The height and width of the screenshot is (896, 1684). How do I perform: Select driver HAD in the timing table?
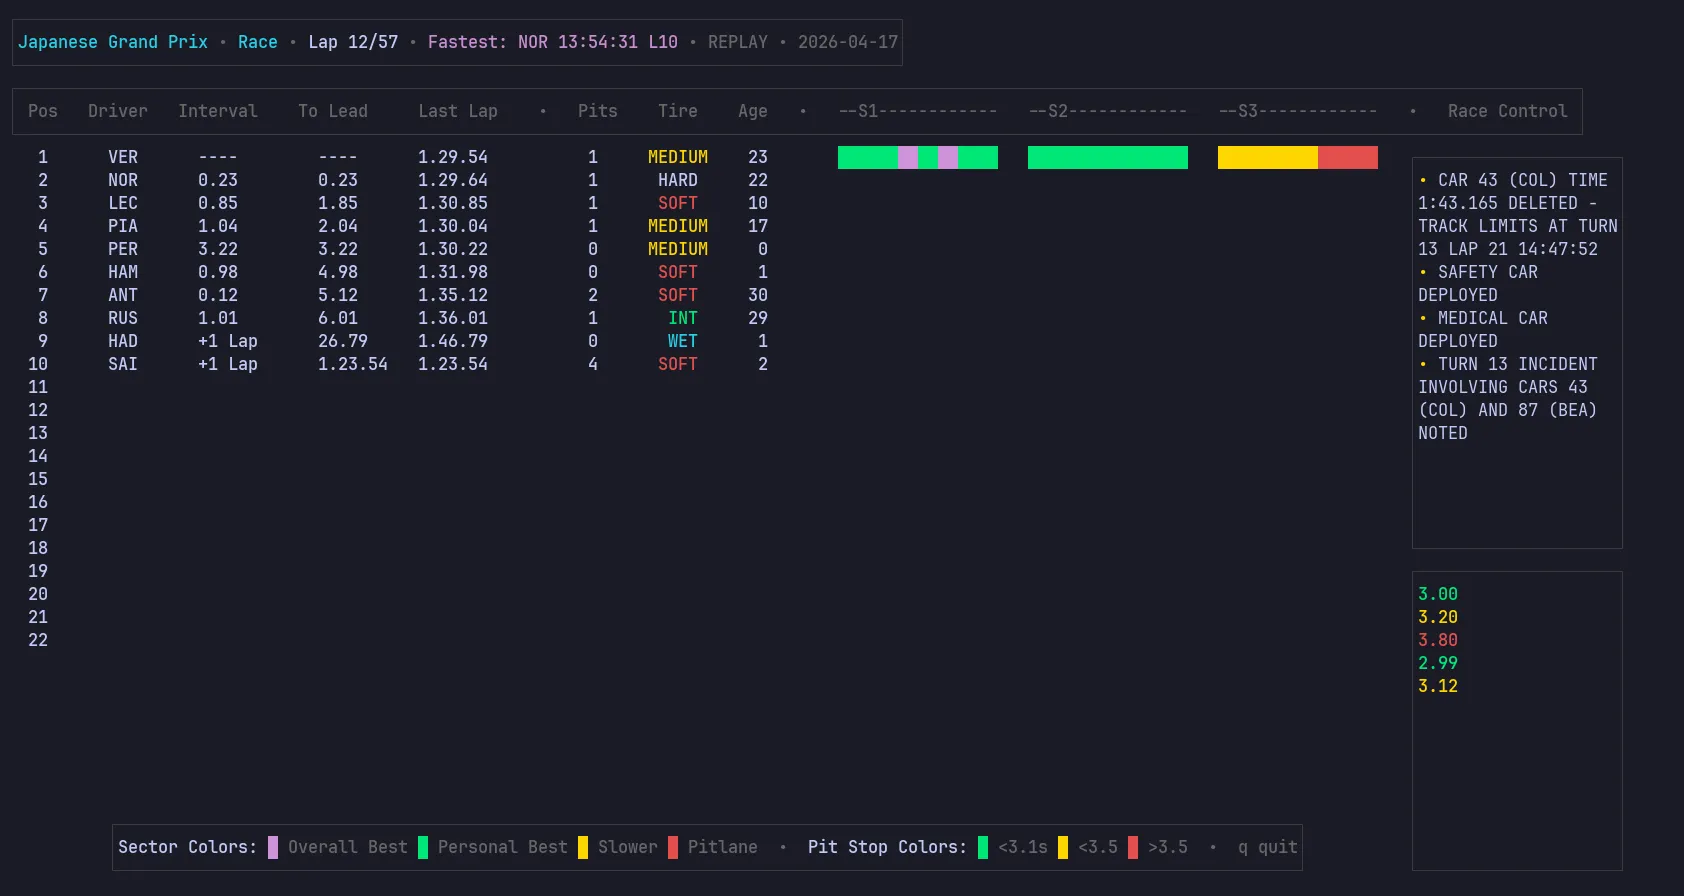123,341
